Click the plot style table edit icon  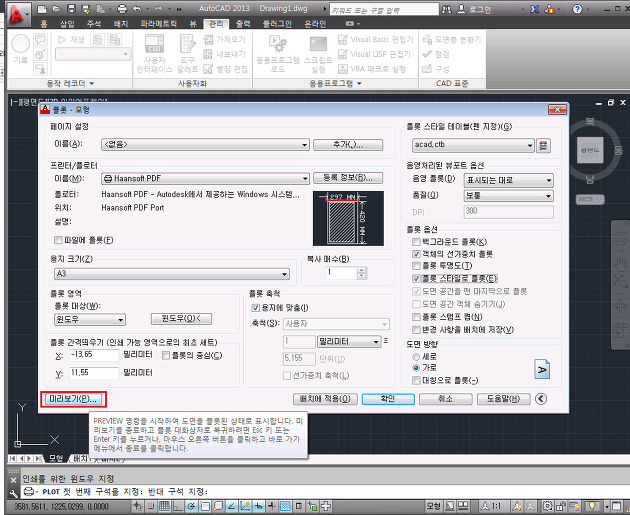543,145
